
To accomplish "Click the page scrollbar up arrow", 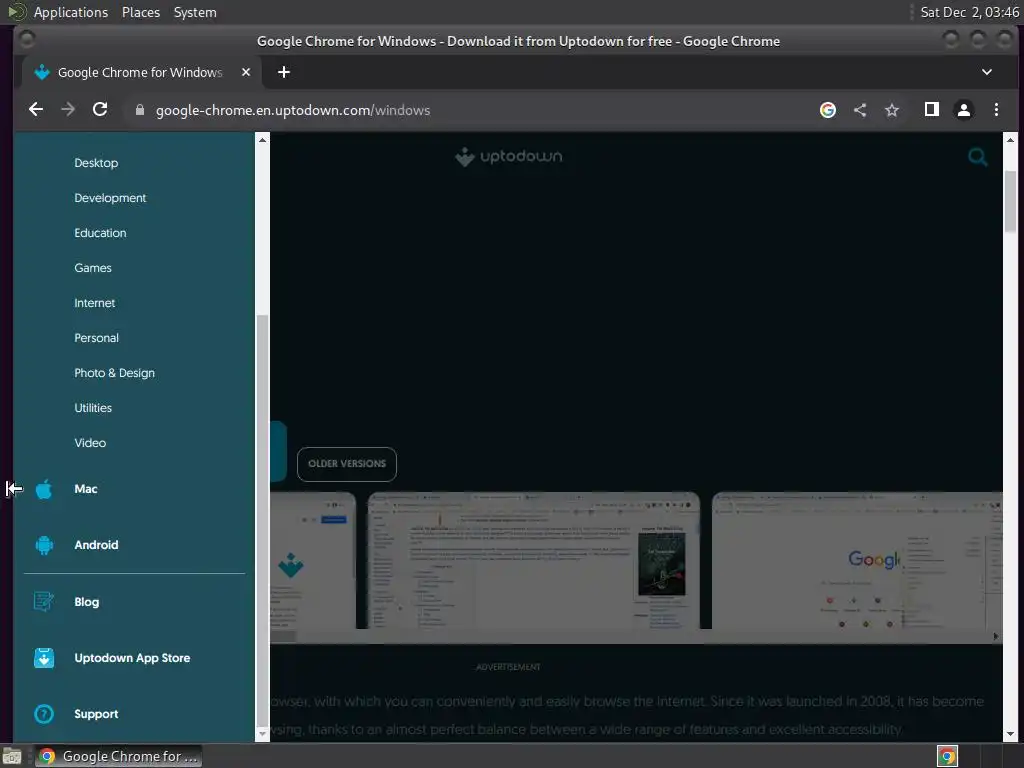I will coord(1010,140).
